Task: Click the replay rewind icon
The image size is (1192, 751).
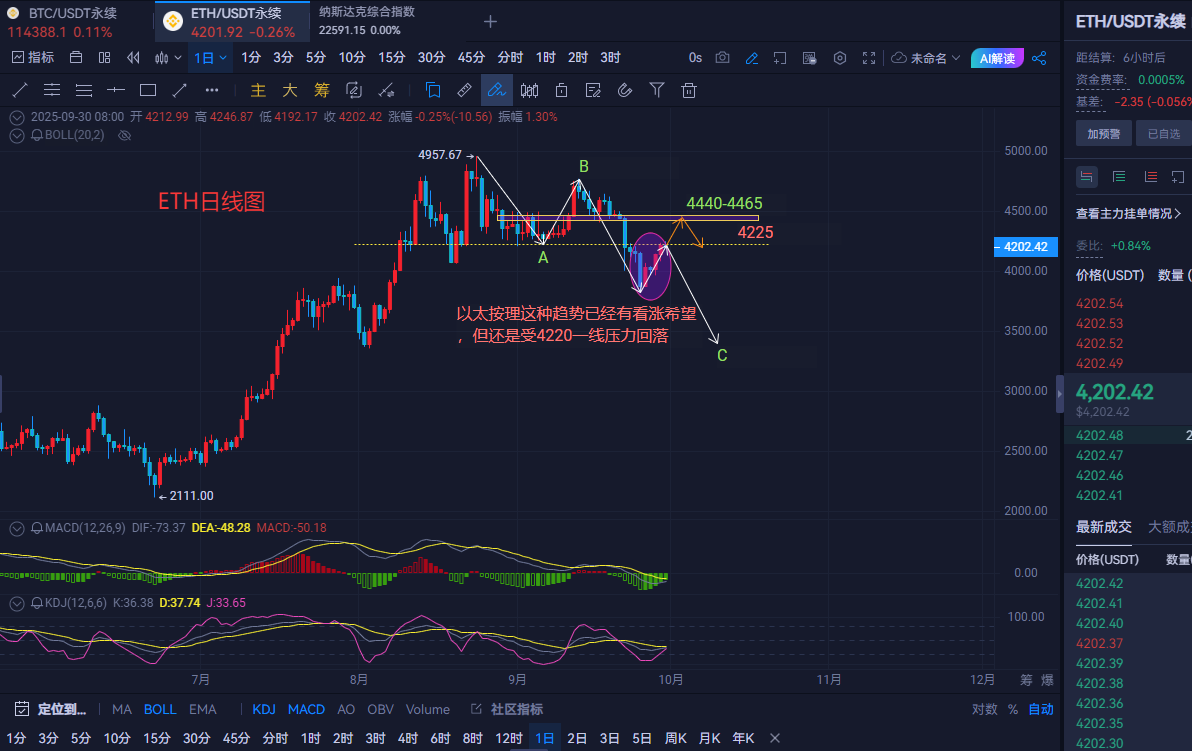Action: point(134,58)
